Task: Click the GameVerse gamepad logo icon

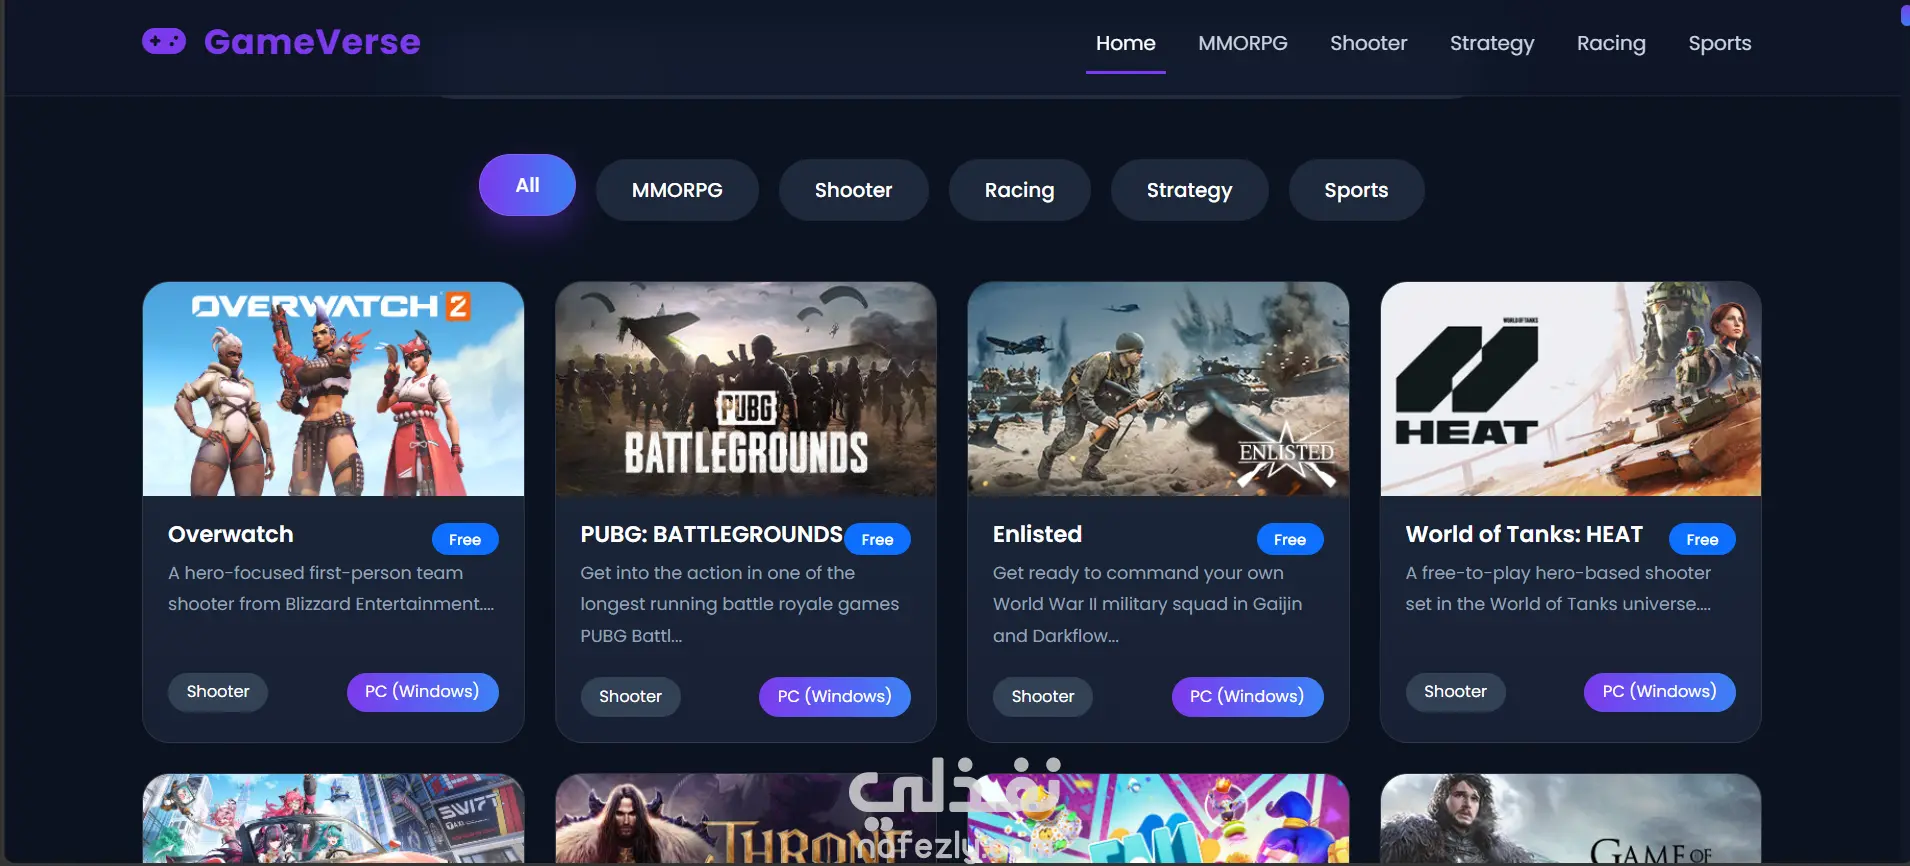Action: (x=164, y=41)
